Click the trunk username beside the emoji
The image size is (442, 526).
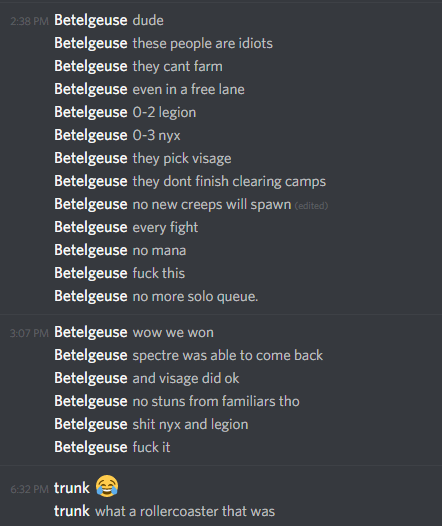[72, 488]
